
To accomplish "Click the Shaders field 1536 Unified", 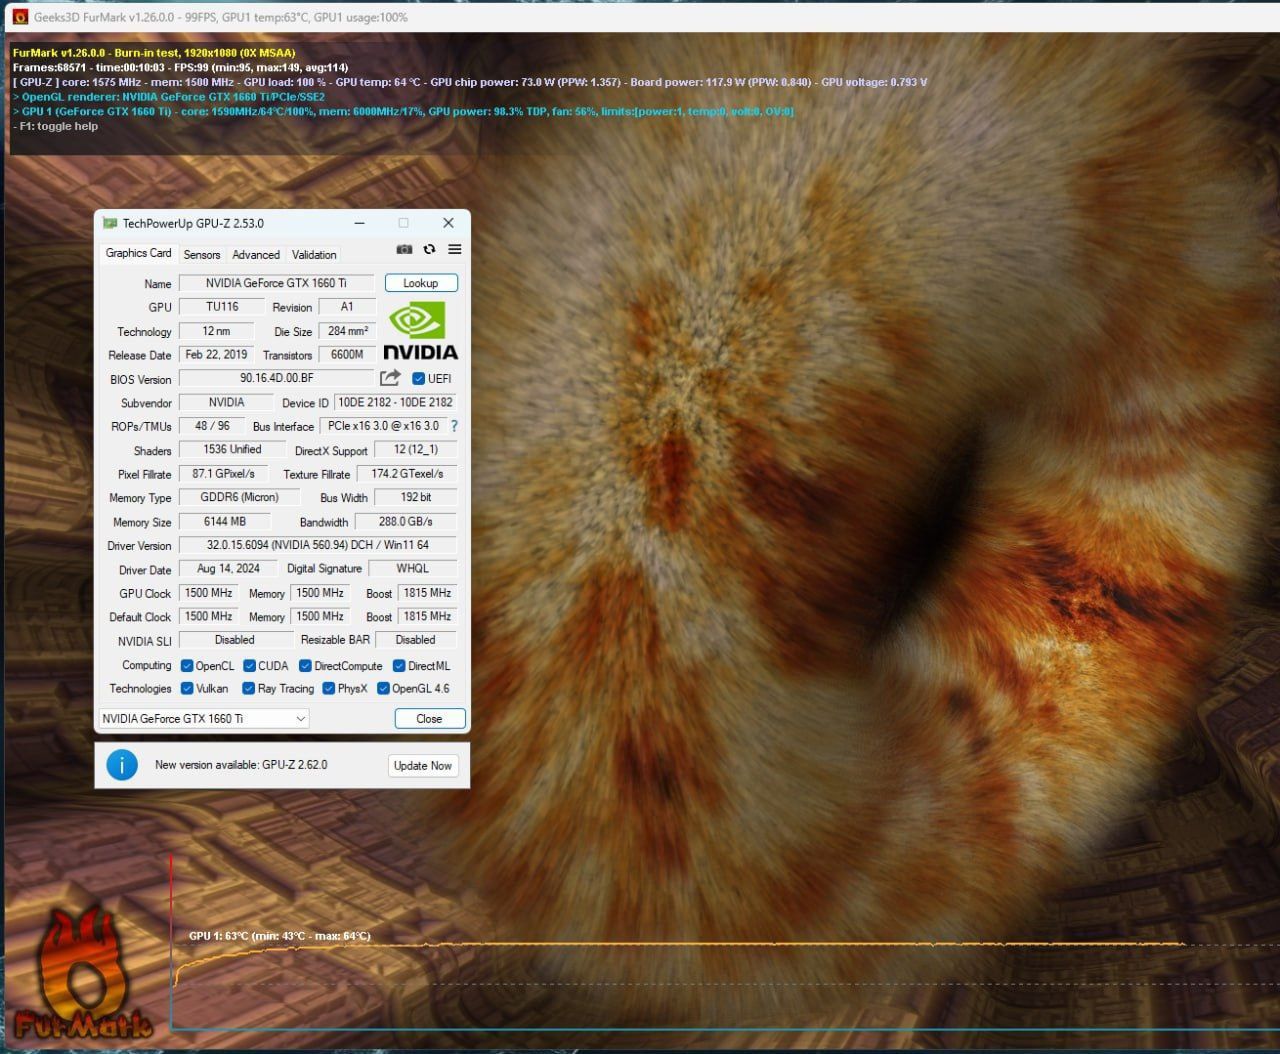I will tap(232, 450).
